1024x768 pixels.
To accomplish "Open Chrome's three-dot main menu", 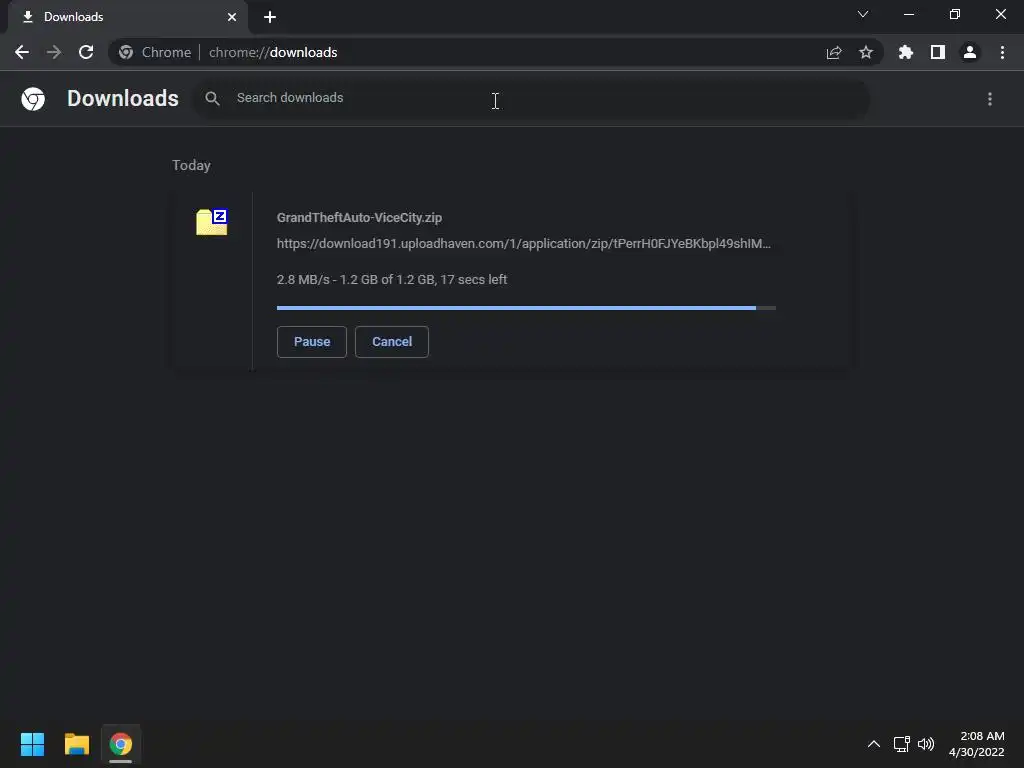I will pos(1002,52).
